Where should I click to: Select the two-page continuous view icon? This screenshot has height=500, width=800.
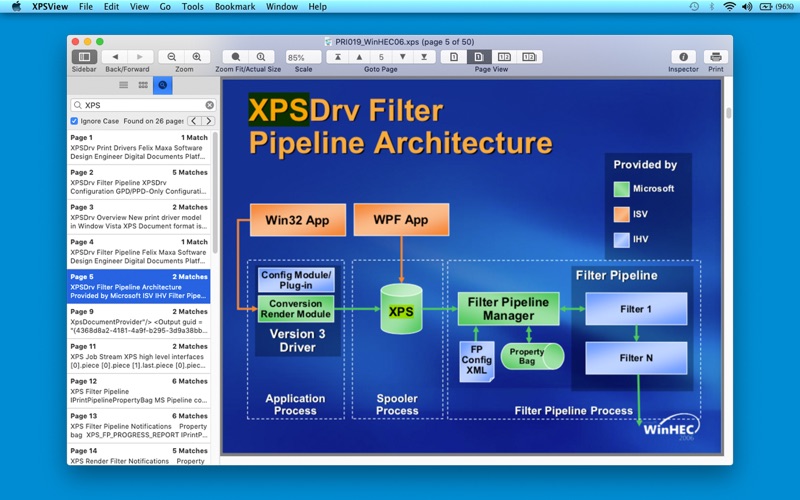tap(529, 57)
